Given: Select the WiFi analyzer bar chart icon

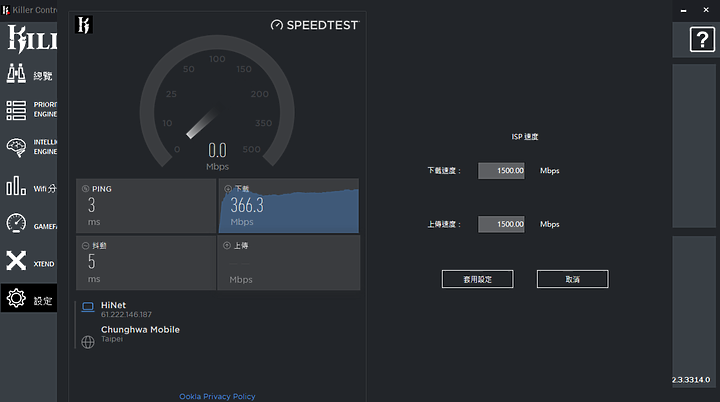Looking at the screenshot, I should click(x=16, y=186).
